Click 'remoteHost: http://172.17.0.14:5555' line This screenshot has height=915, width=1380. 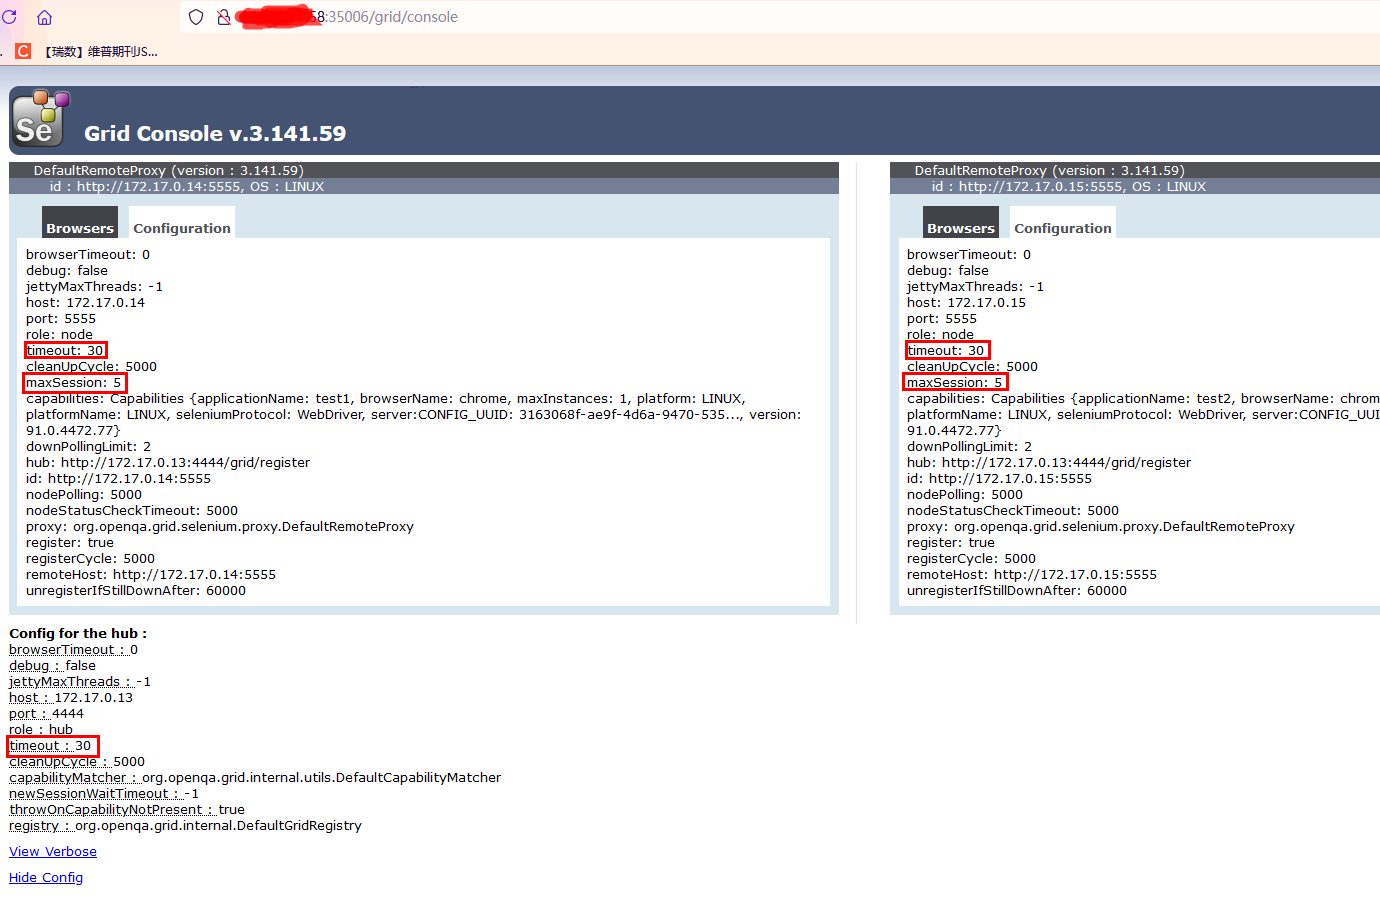[151, 575]
